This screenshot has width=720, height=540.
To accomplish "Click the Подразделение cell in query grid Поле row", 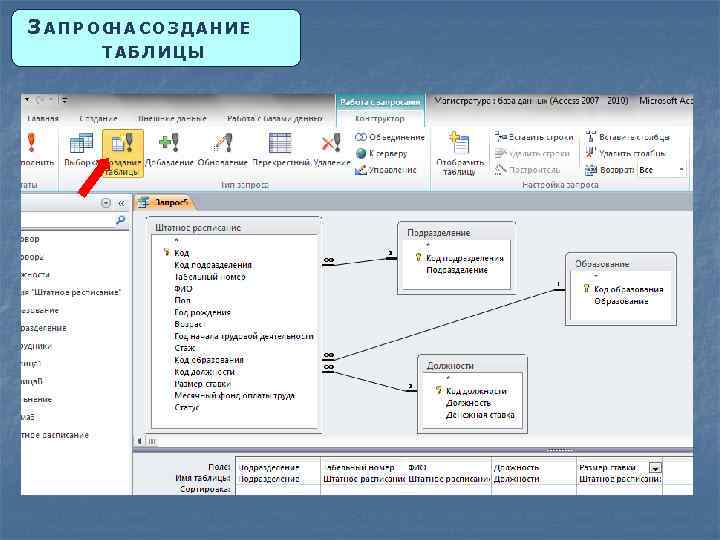I will pos(278,467).
